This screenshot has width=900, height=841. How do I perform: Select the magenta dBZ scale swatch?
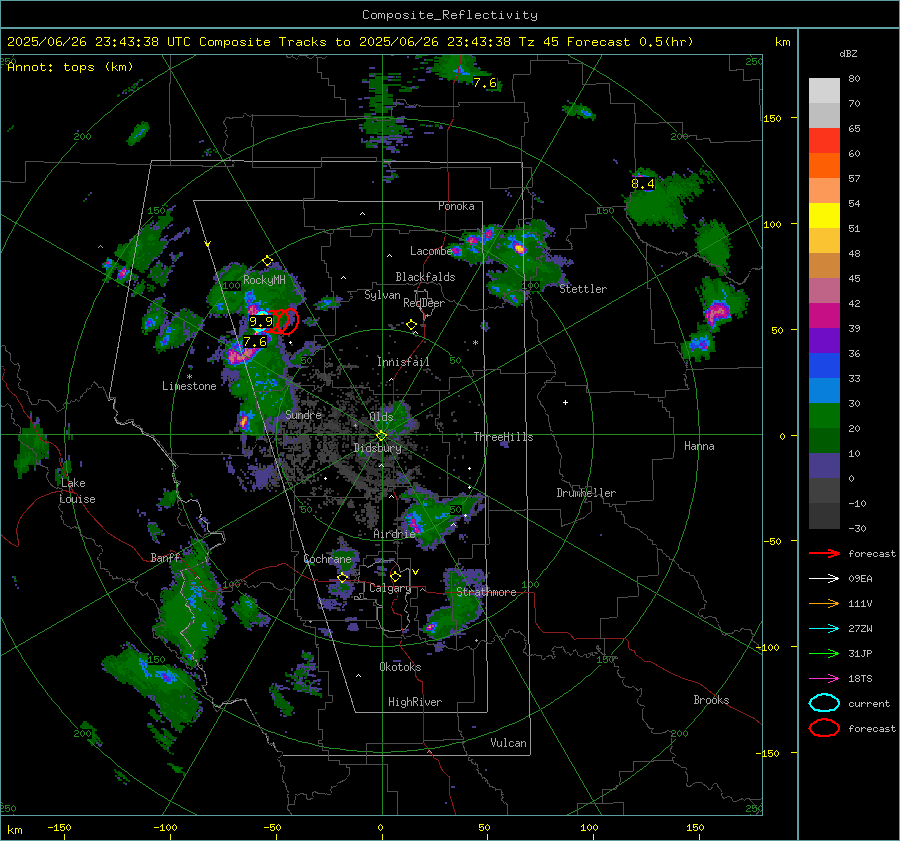[824, 316]
